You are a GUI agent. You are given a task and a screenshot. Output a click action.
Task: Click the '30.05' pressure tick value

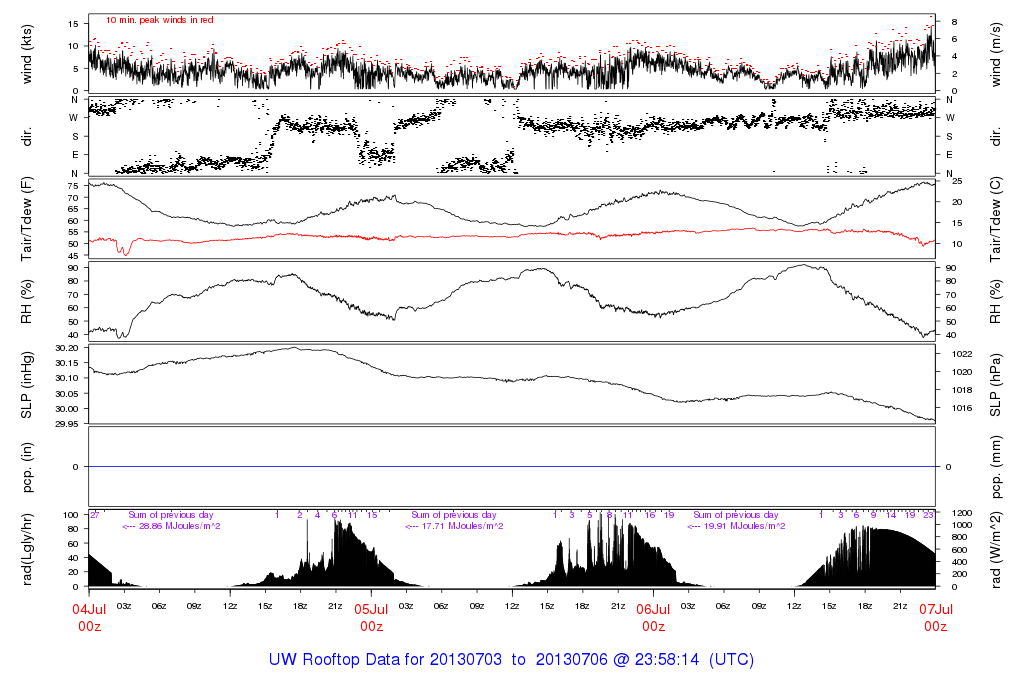(x=68, y=394)
